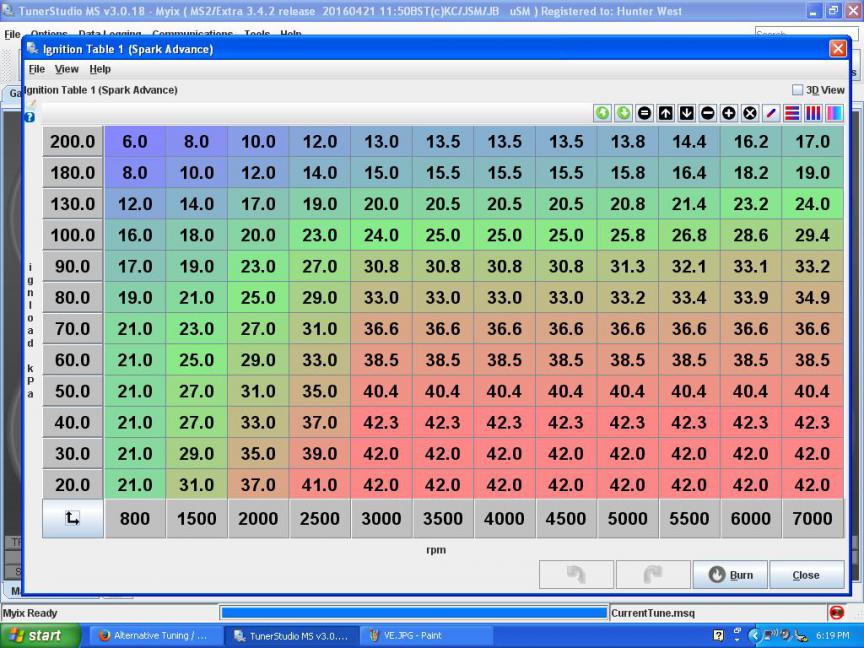864x648 pixels.
Task: Click the table axis swap icon
Action: [x=73, y=518]
